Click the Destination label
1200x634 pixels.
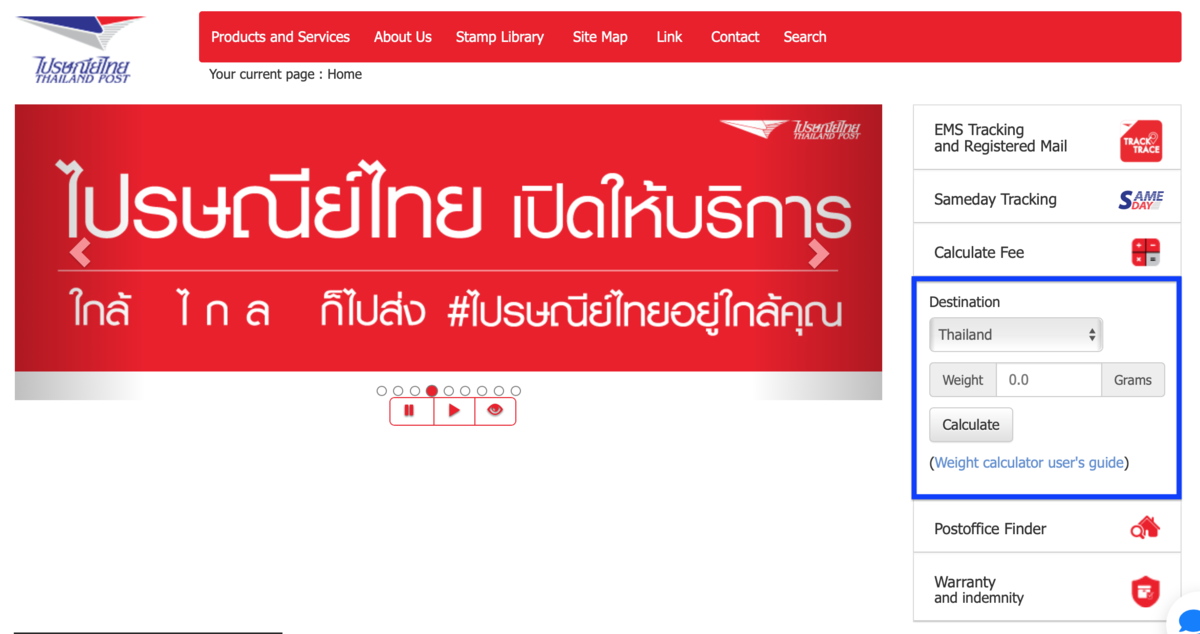click(x=964, y=302)
